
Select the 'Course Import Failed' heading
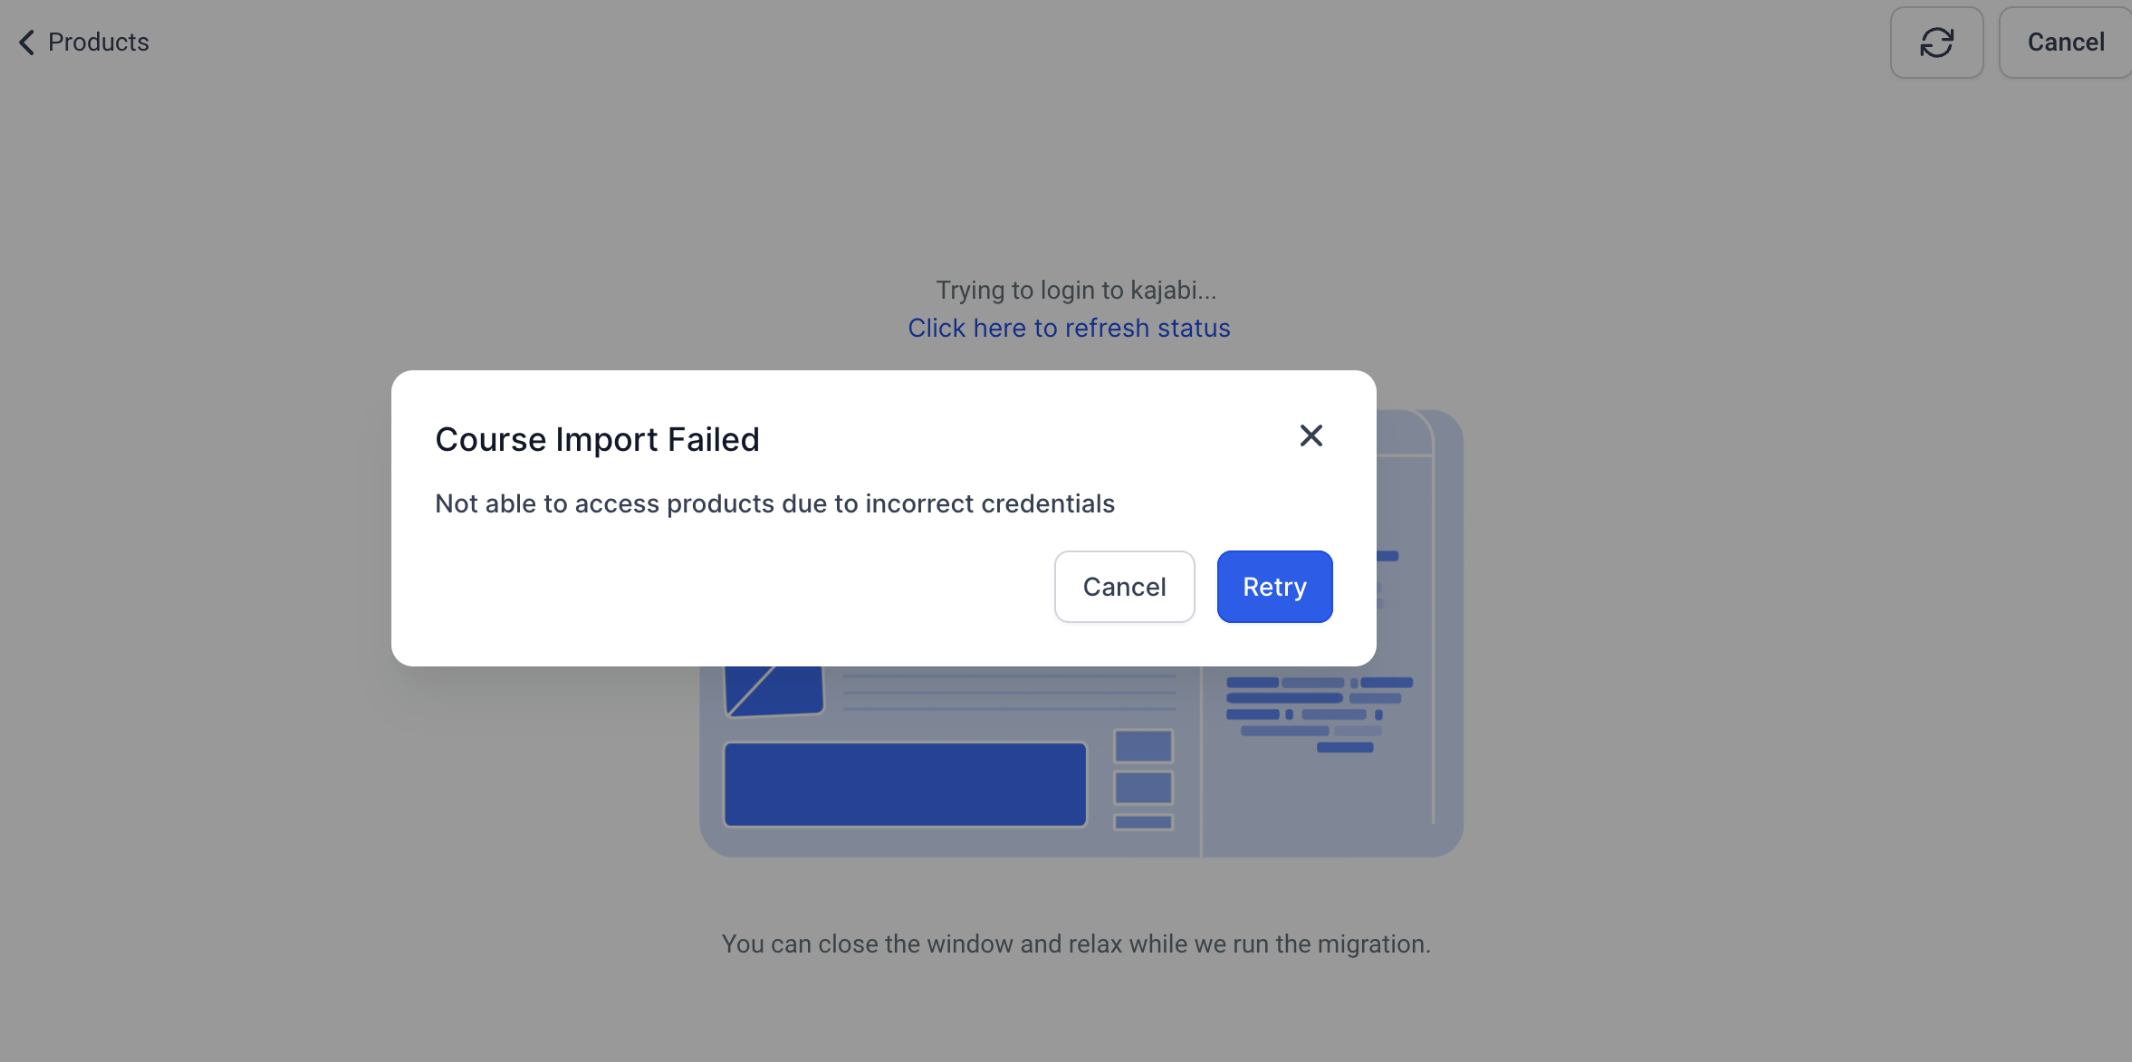(x=597, y=439)
